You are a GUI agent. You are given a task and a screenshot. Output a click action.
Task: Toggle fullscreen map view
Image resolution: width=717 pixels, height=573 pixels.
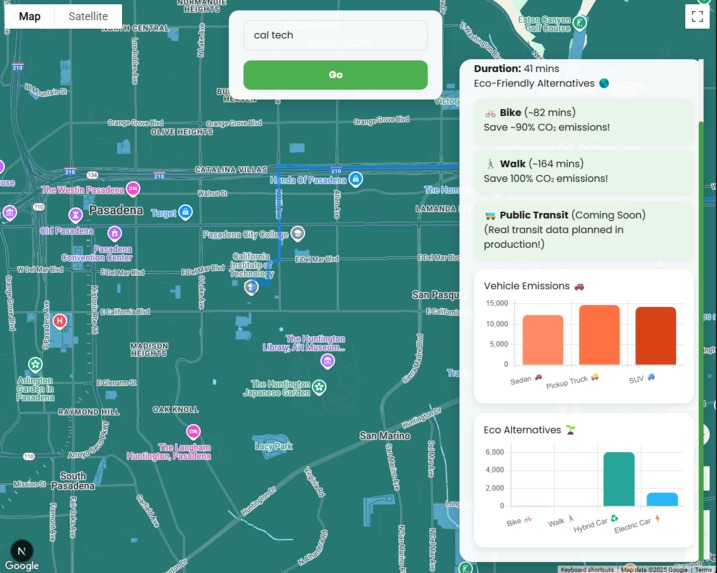pyautogui.click(x=697, y=16)
